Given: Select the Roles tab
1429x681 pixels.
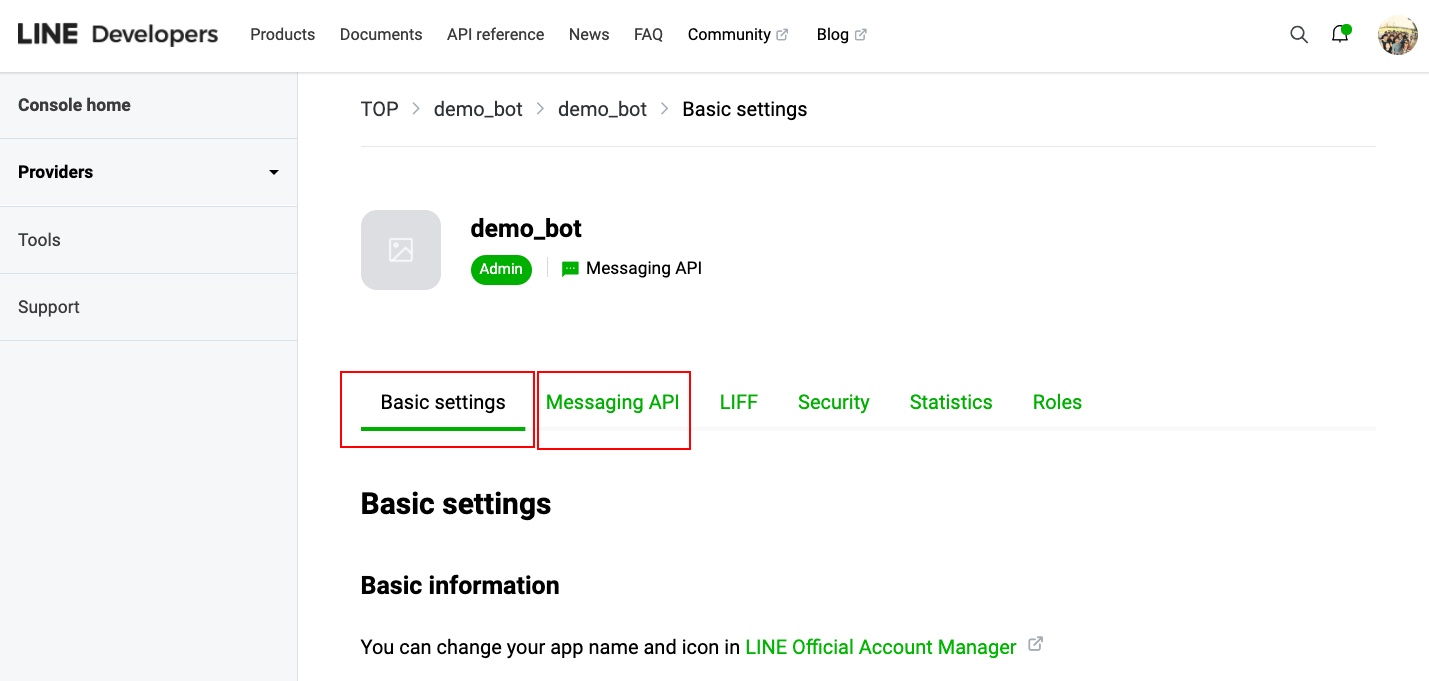Looking at the screenshot, I should 1057,403.
